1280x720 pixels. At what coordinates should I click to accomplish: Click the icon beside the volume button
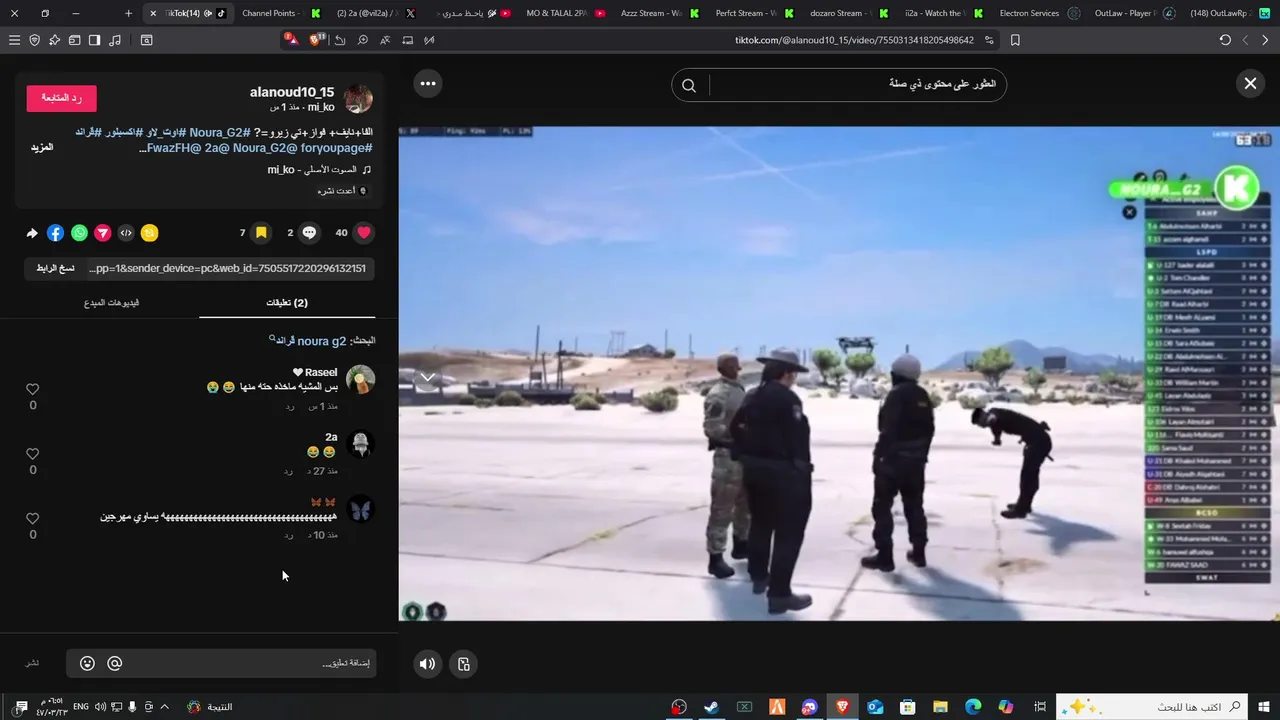463,664
